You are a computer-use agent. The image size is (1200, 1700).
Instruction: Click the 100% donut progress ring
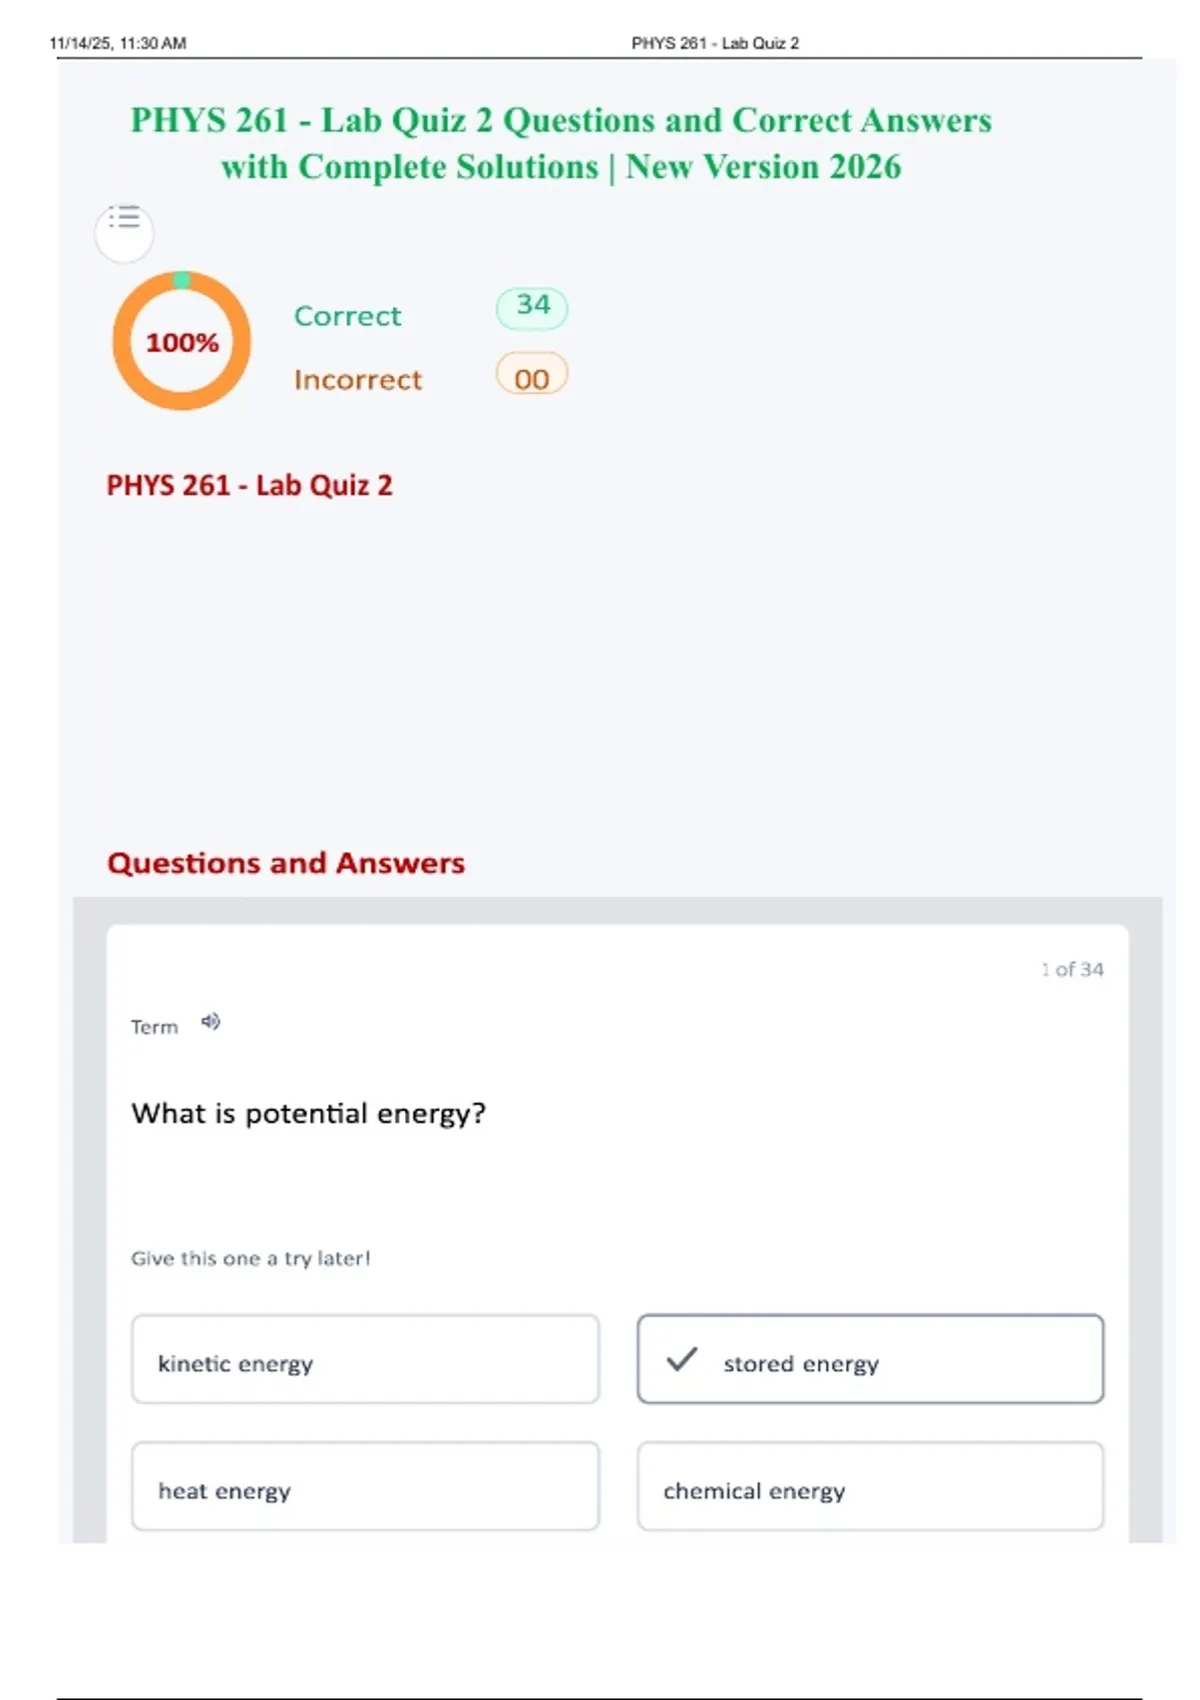(181, 341)
